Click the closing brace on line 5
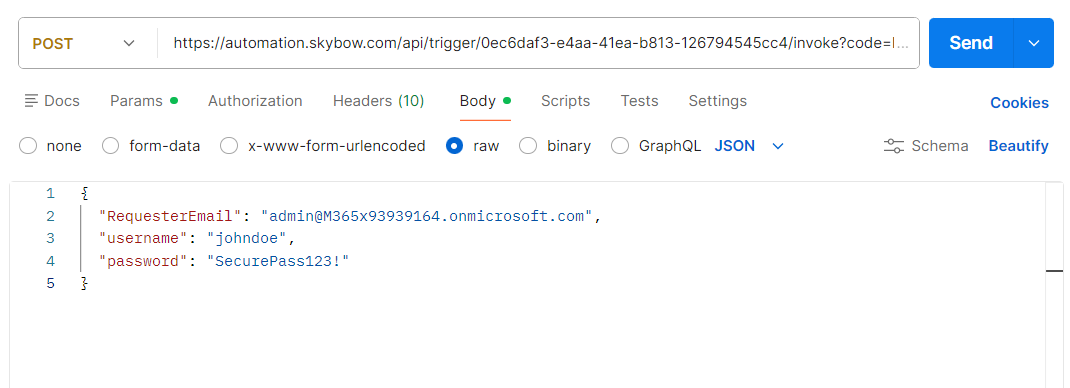 tap(85, 284)
